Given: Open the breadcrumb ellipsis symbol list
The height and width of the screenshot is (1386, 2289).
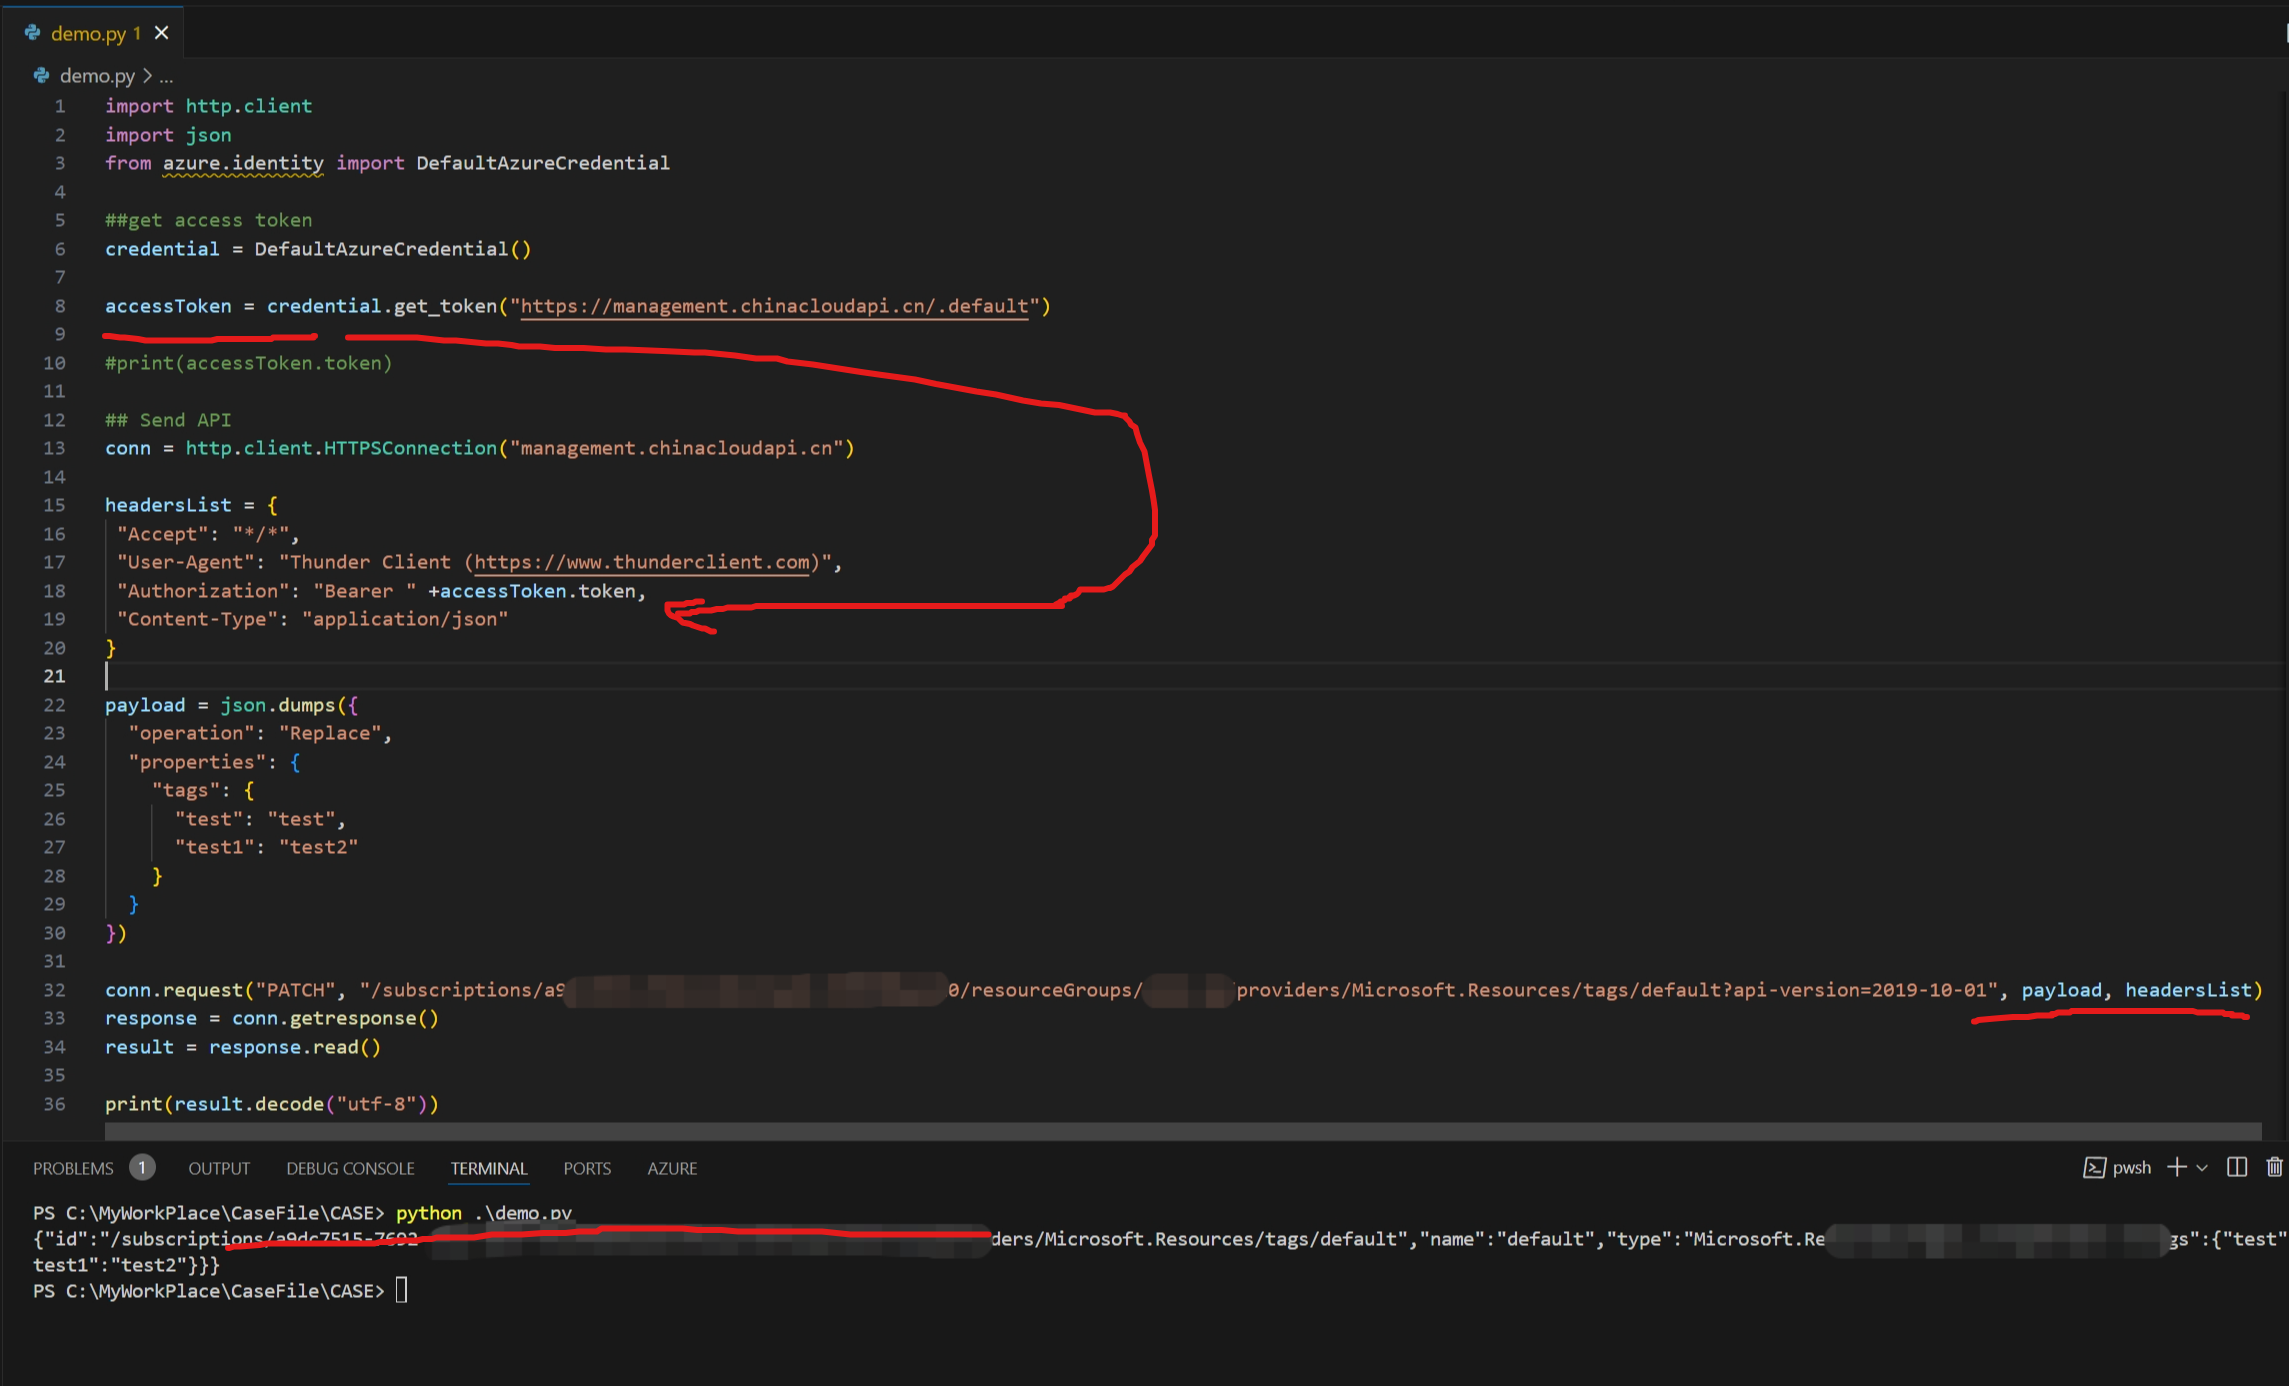Looking at the screenshot, I should (166, 76).
